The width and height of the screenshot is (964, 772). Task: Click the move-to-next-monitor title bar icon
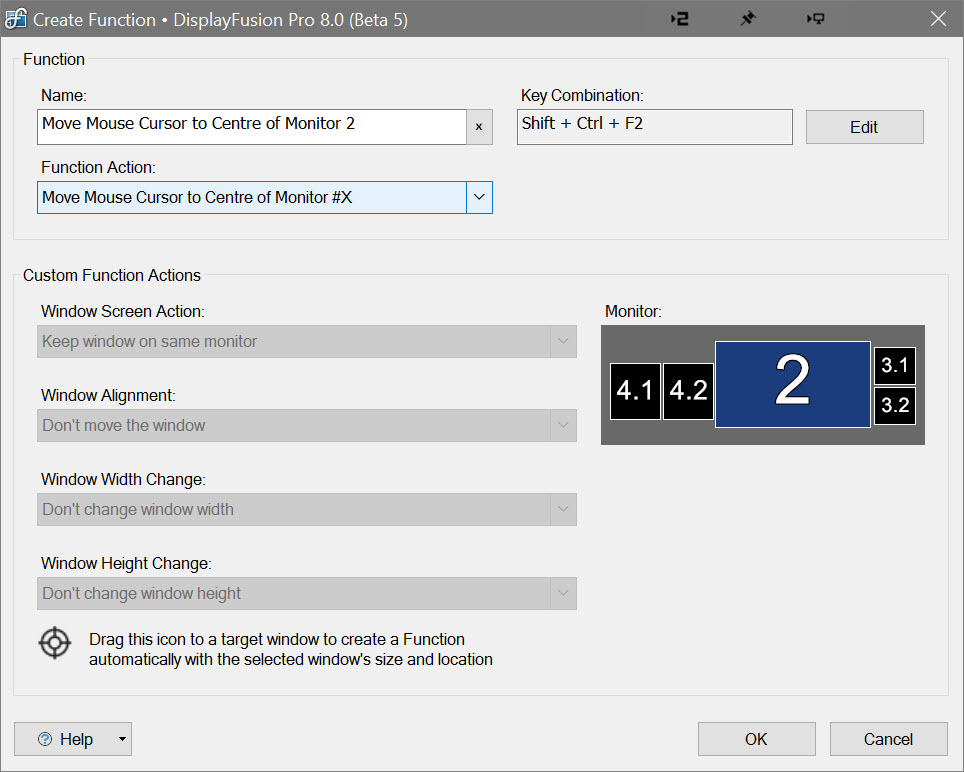pos(815,19)
